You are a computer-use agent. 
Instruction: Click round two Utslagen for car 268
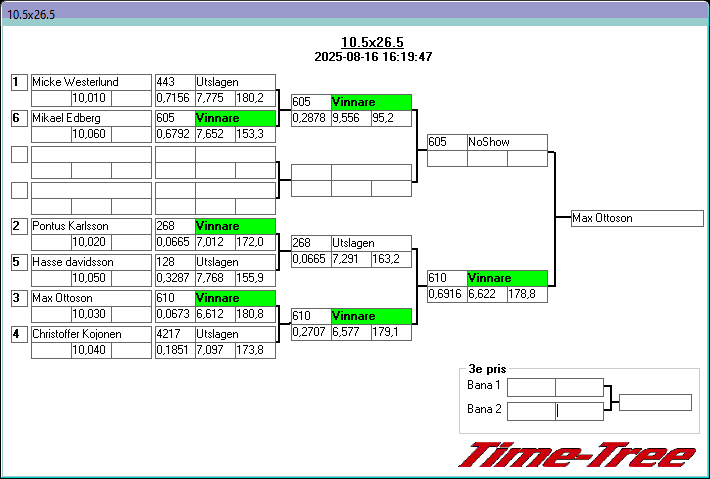[371, 243]
